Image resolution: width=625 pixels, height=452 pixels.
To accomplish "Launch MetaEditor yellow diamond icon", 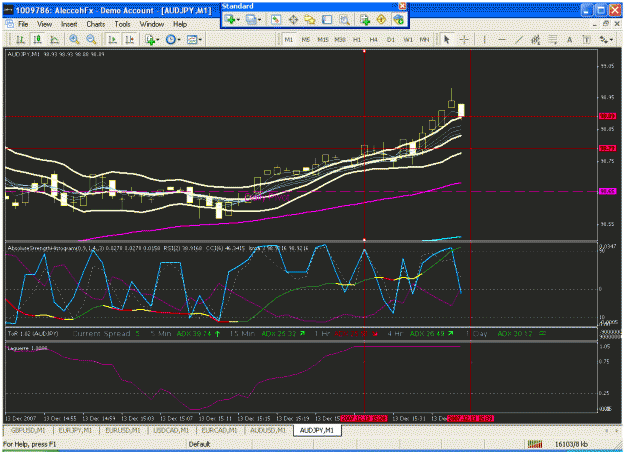I will (x=381, y=19).
